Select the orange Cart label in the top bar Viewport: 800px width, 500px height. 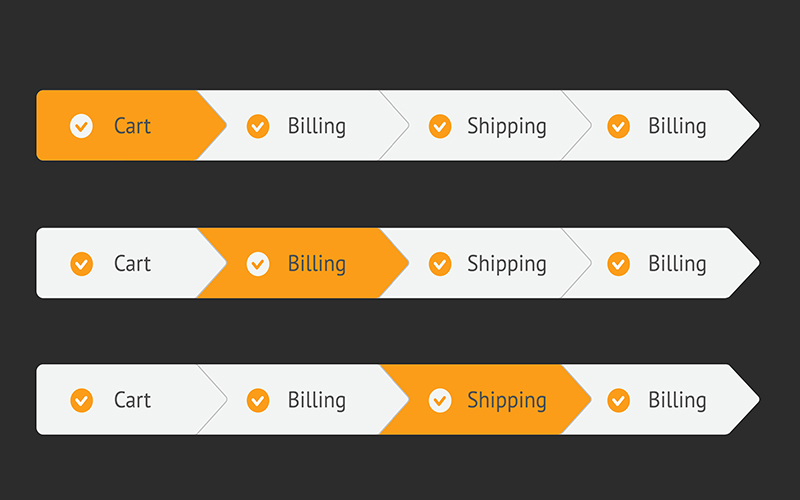click(132, 126)
